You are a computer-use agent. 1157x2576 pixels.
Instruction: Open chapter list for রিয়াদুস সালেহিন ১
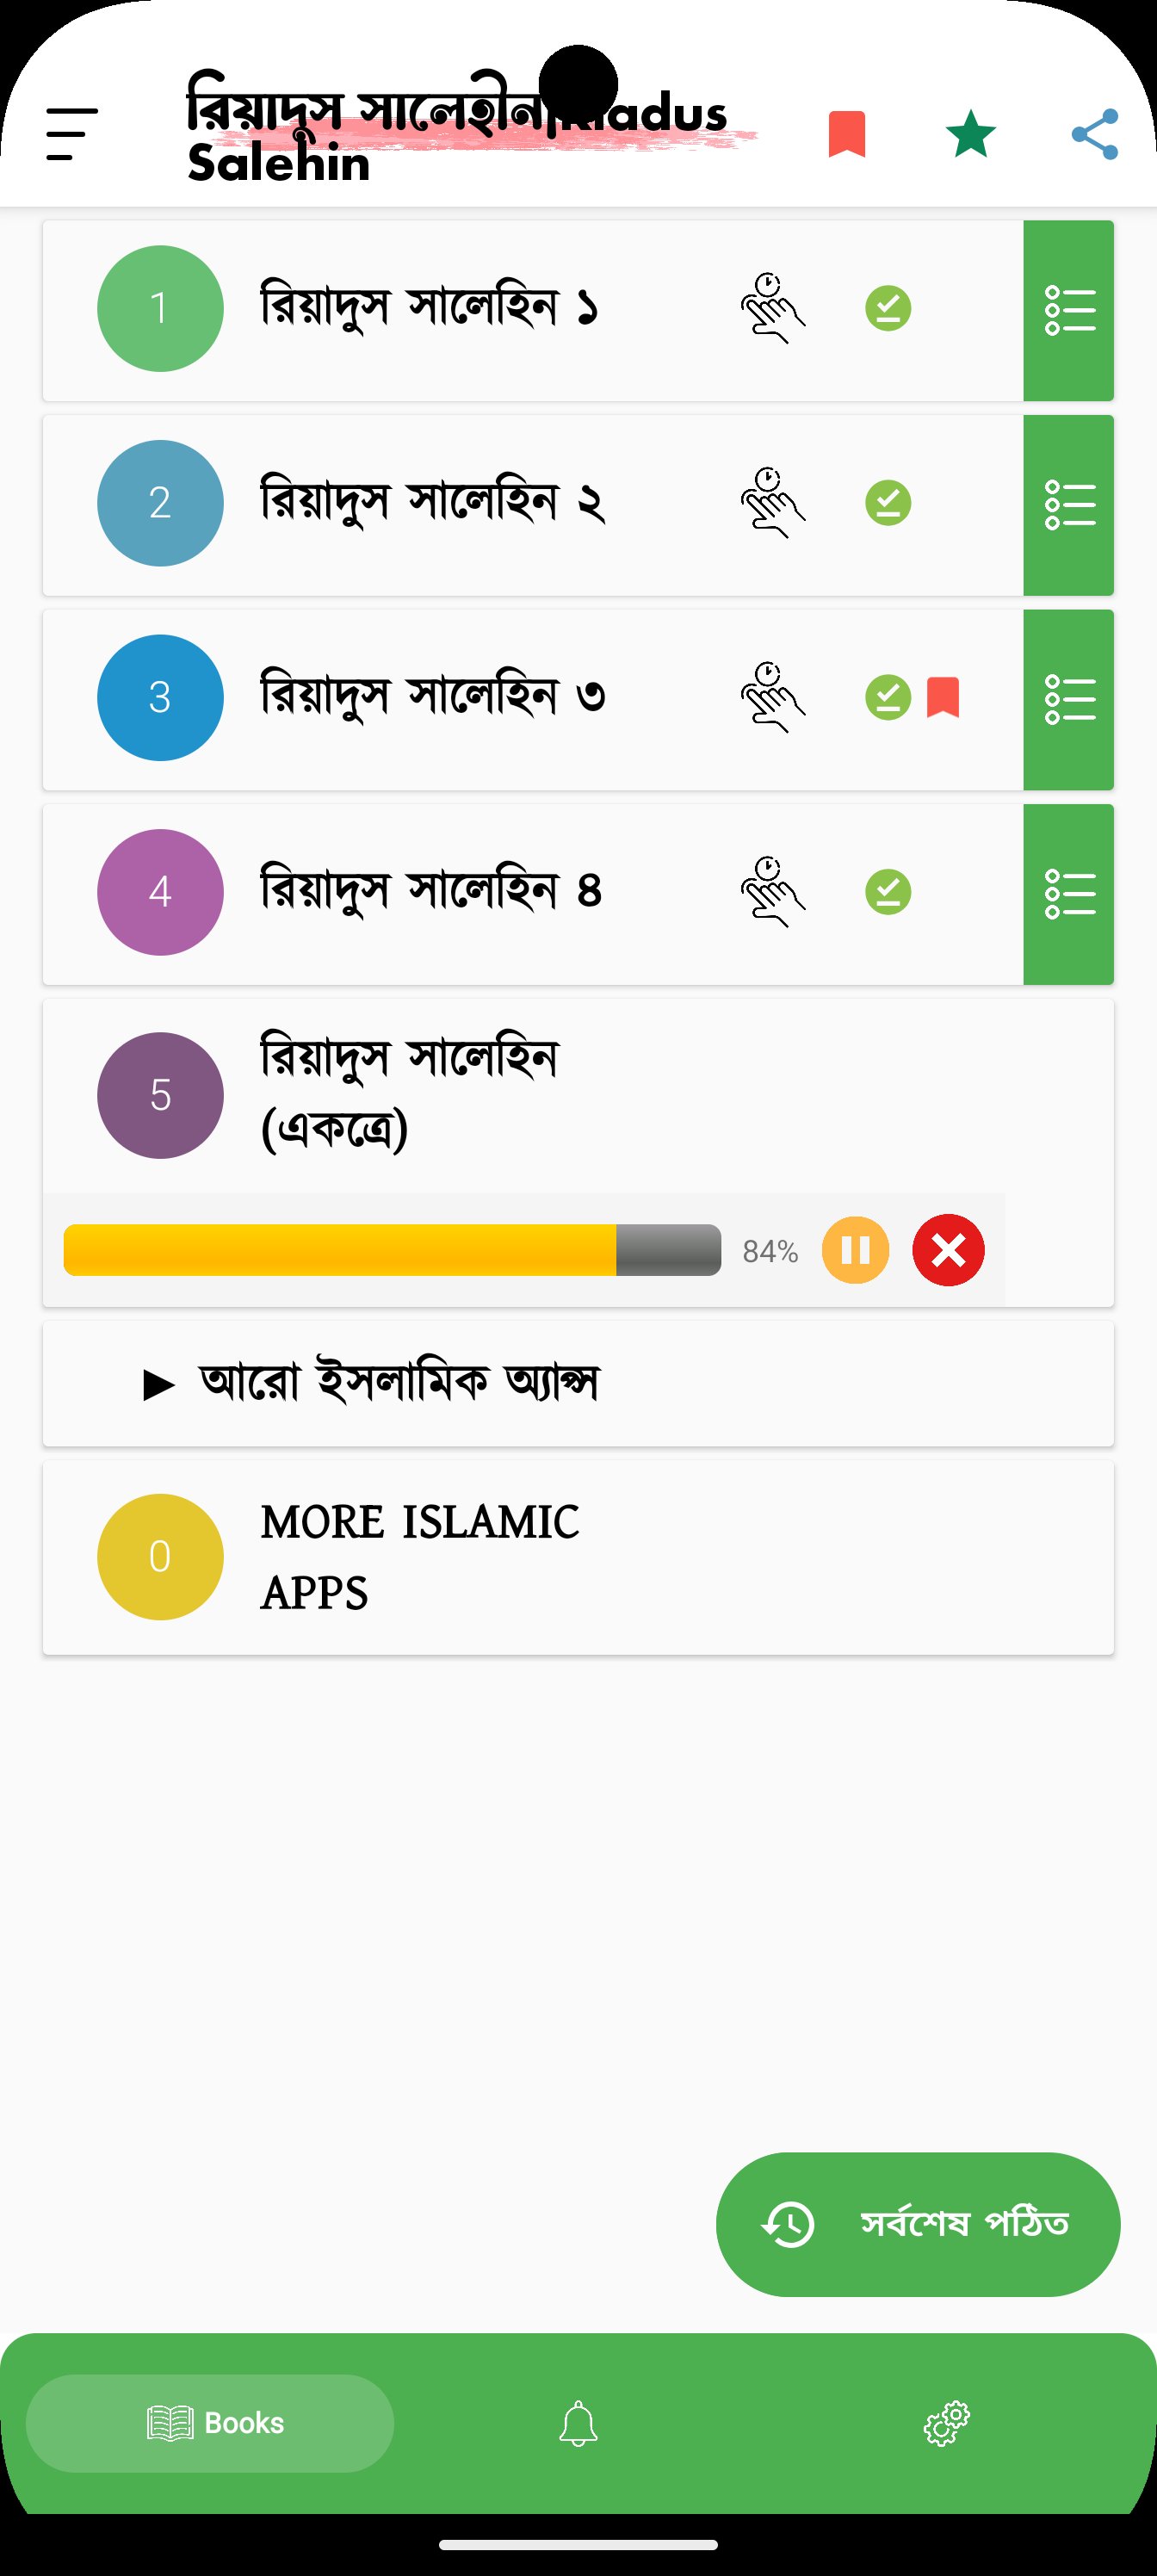point(1068,310)
